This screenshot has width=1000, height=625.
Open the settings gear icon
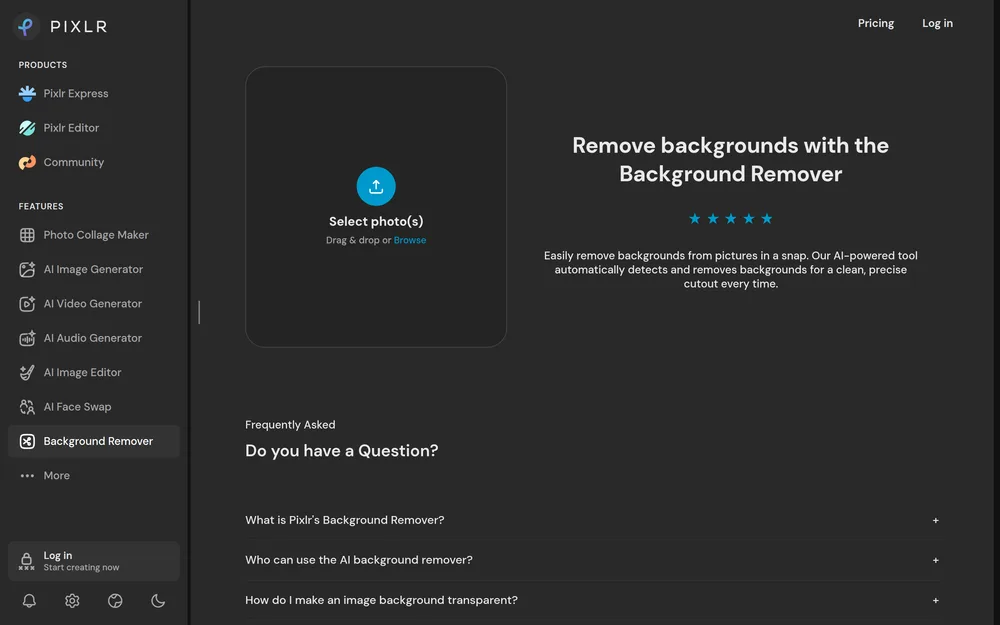point(72,601)
